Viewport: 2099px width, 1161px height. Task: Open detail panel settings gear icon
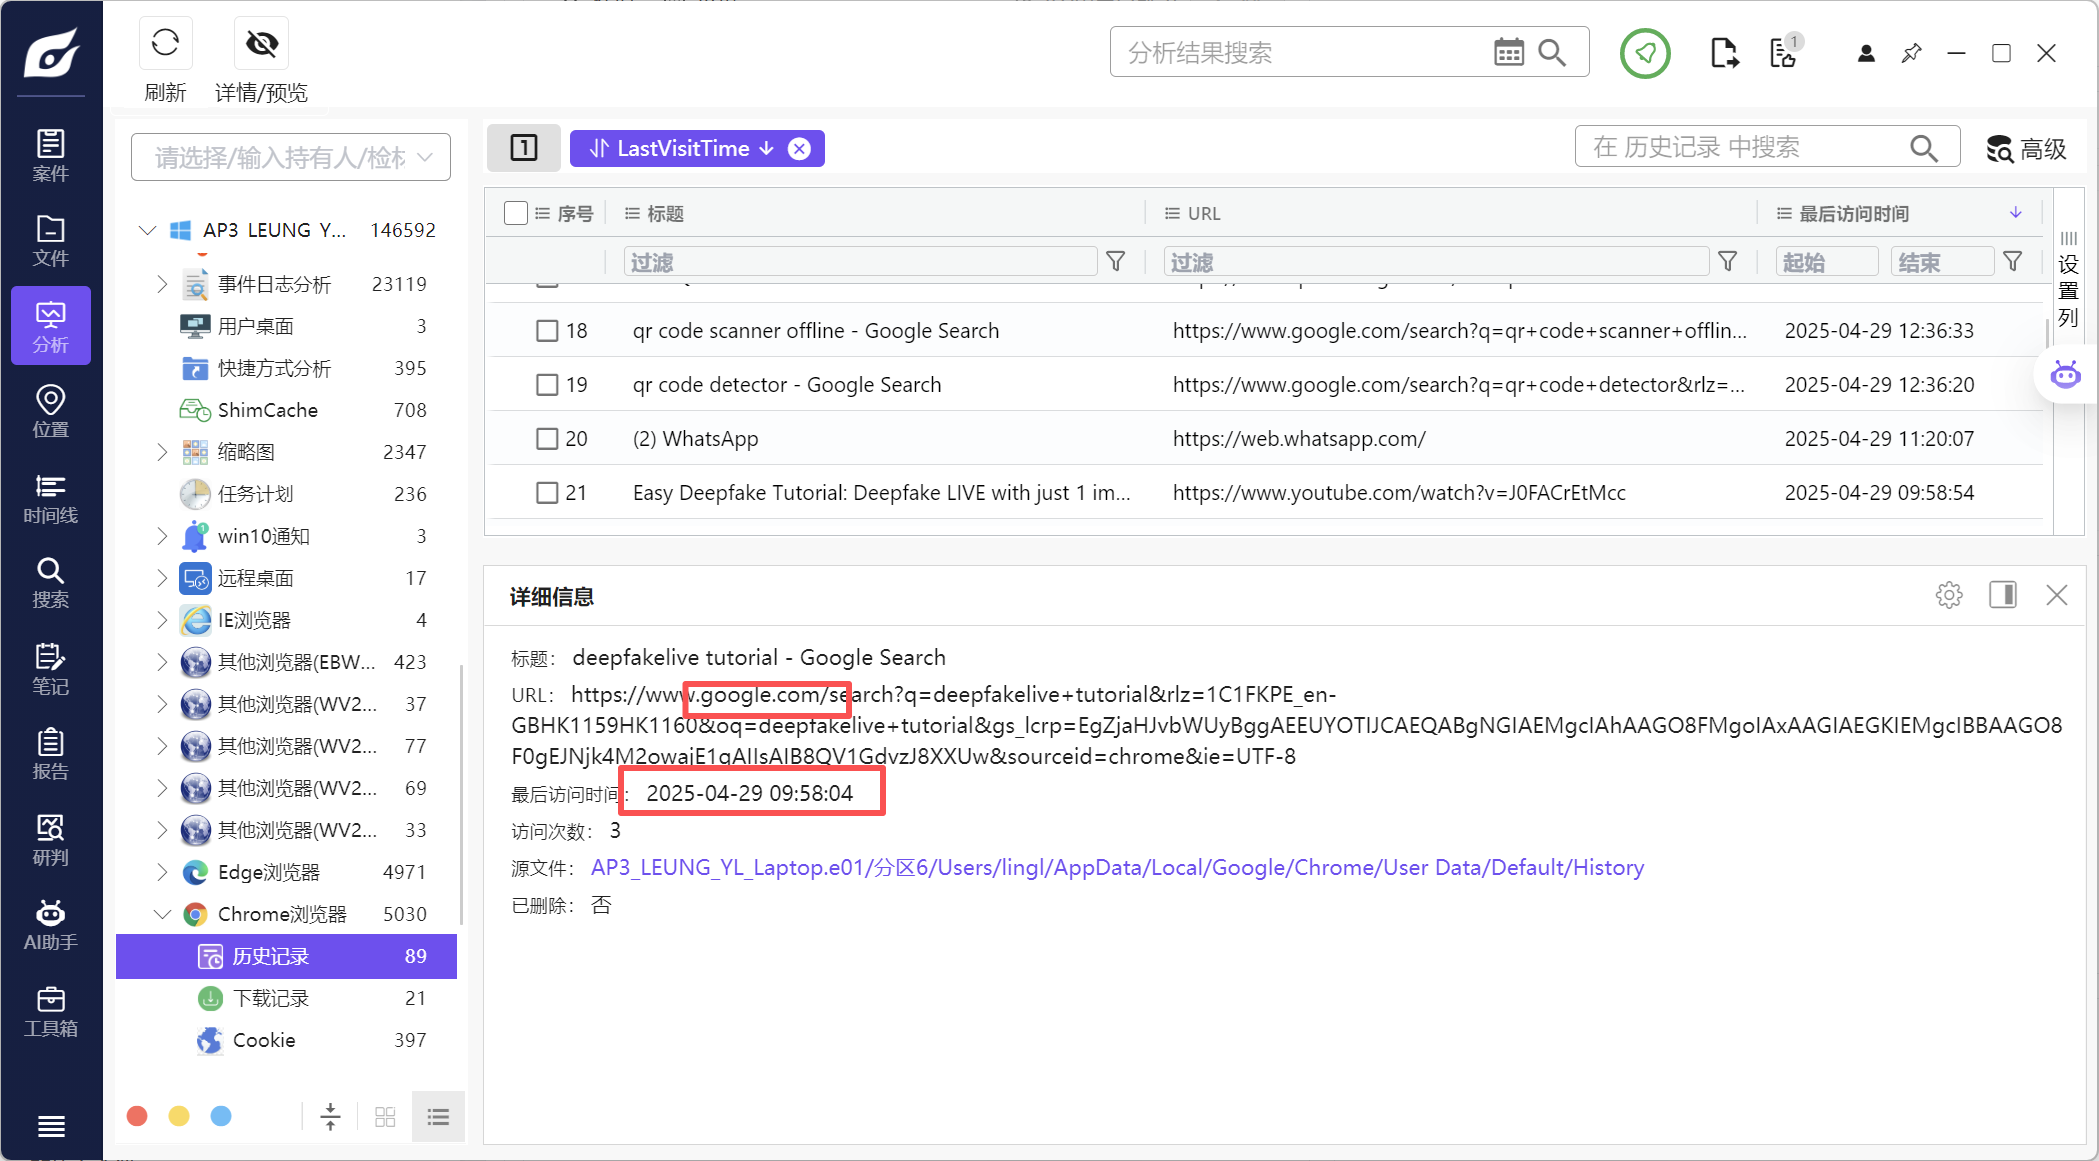pyautogui.click(x=1948, y=595)
